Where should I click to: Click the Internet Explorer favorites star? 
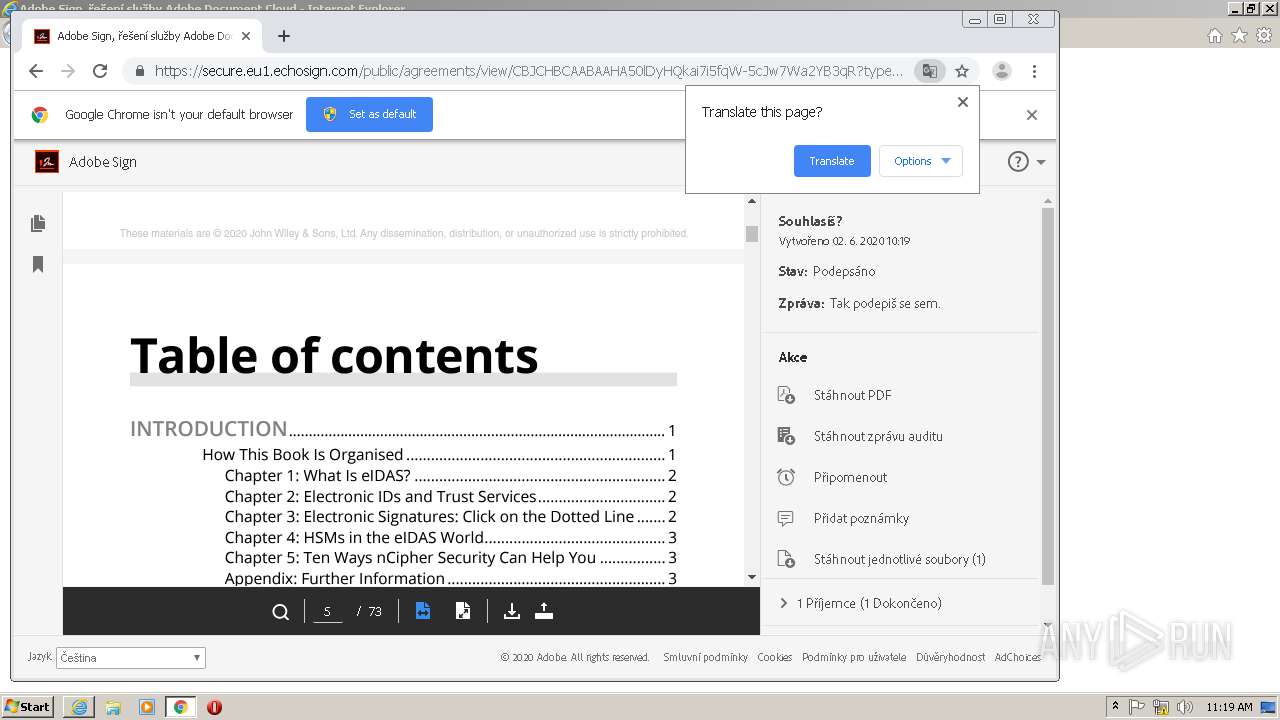tap(1239, 36)
